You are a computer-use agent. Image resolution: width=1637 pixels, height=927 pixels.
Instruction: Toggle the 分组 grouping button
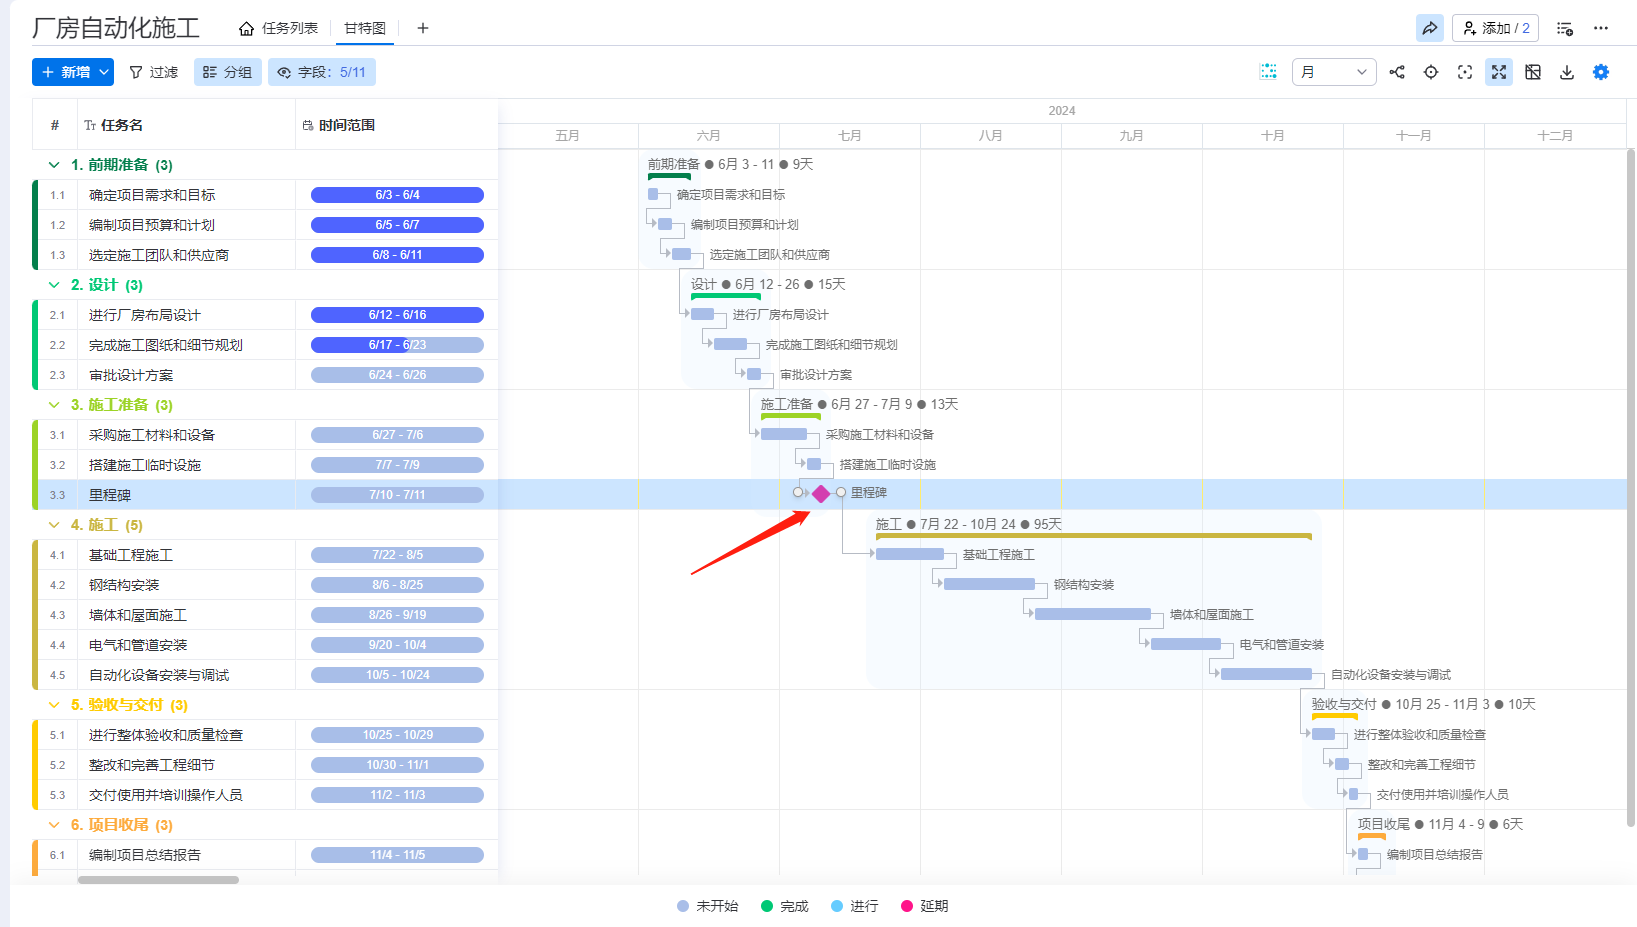pos(228,72)
